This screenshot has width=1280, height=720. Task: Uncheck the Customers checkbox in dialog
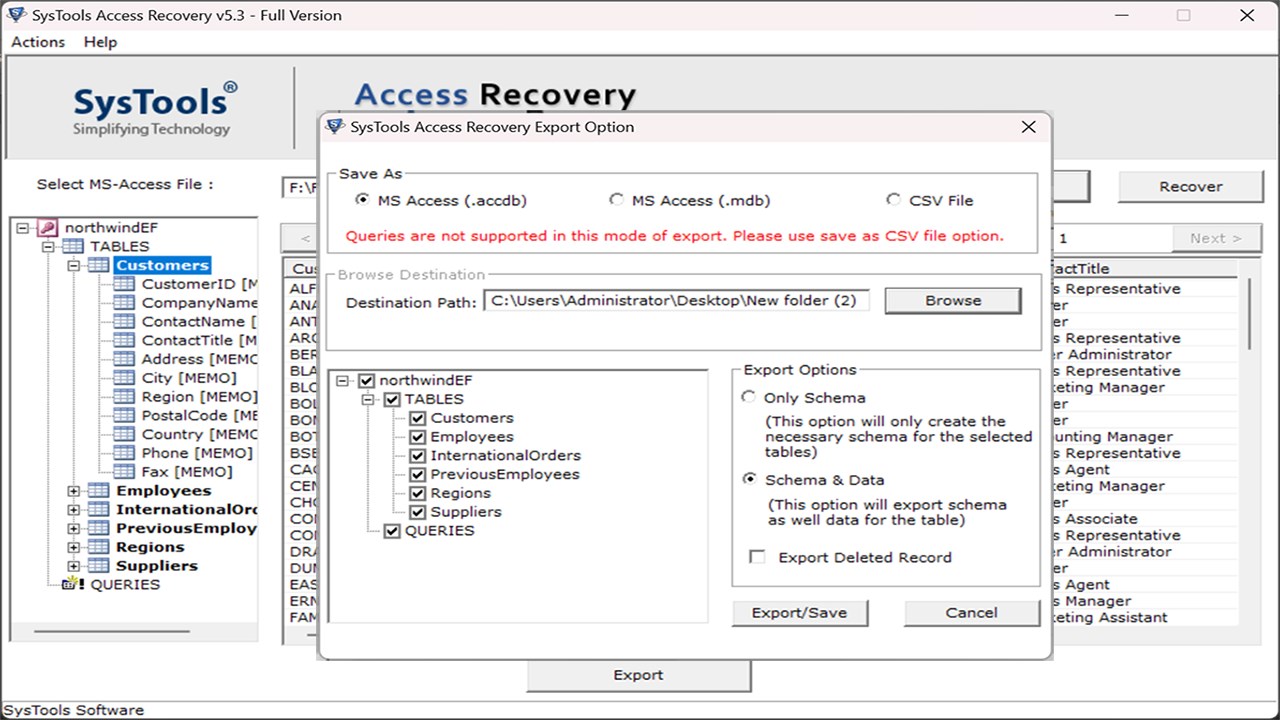(418, 418)
